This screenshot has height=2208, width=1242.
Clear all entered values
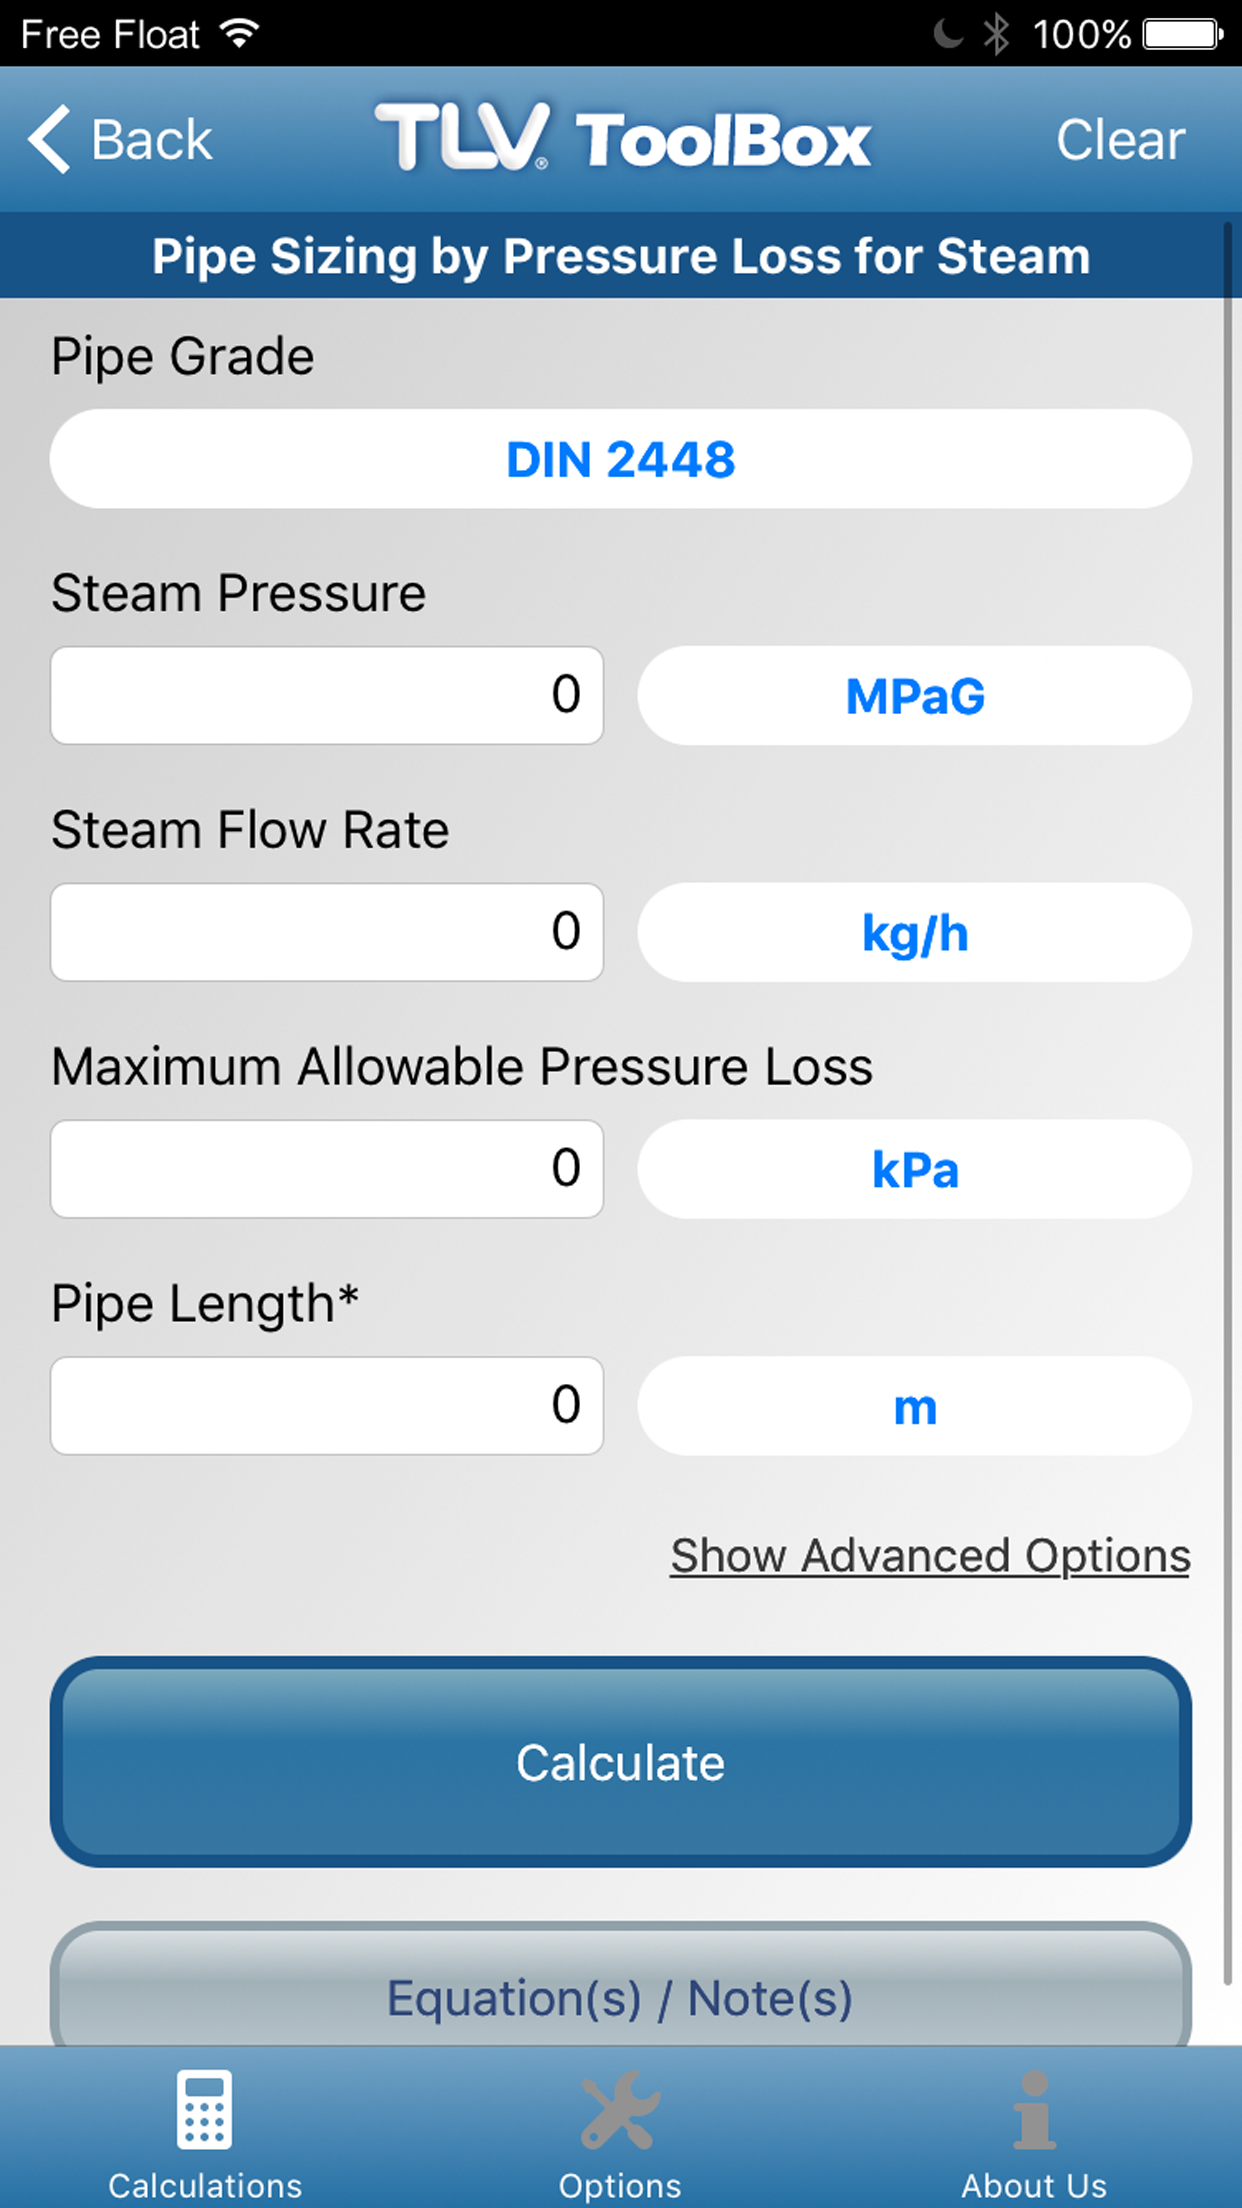pyautogui.click(x=1120, y=139)
